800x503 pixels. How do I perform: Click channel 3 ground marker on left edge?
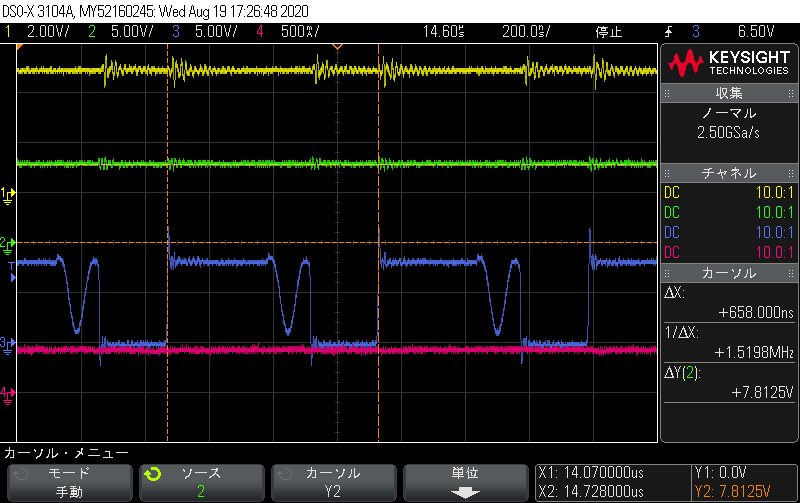pyautogui.click(x=8, y=345)
